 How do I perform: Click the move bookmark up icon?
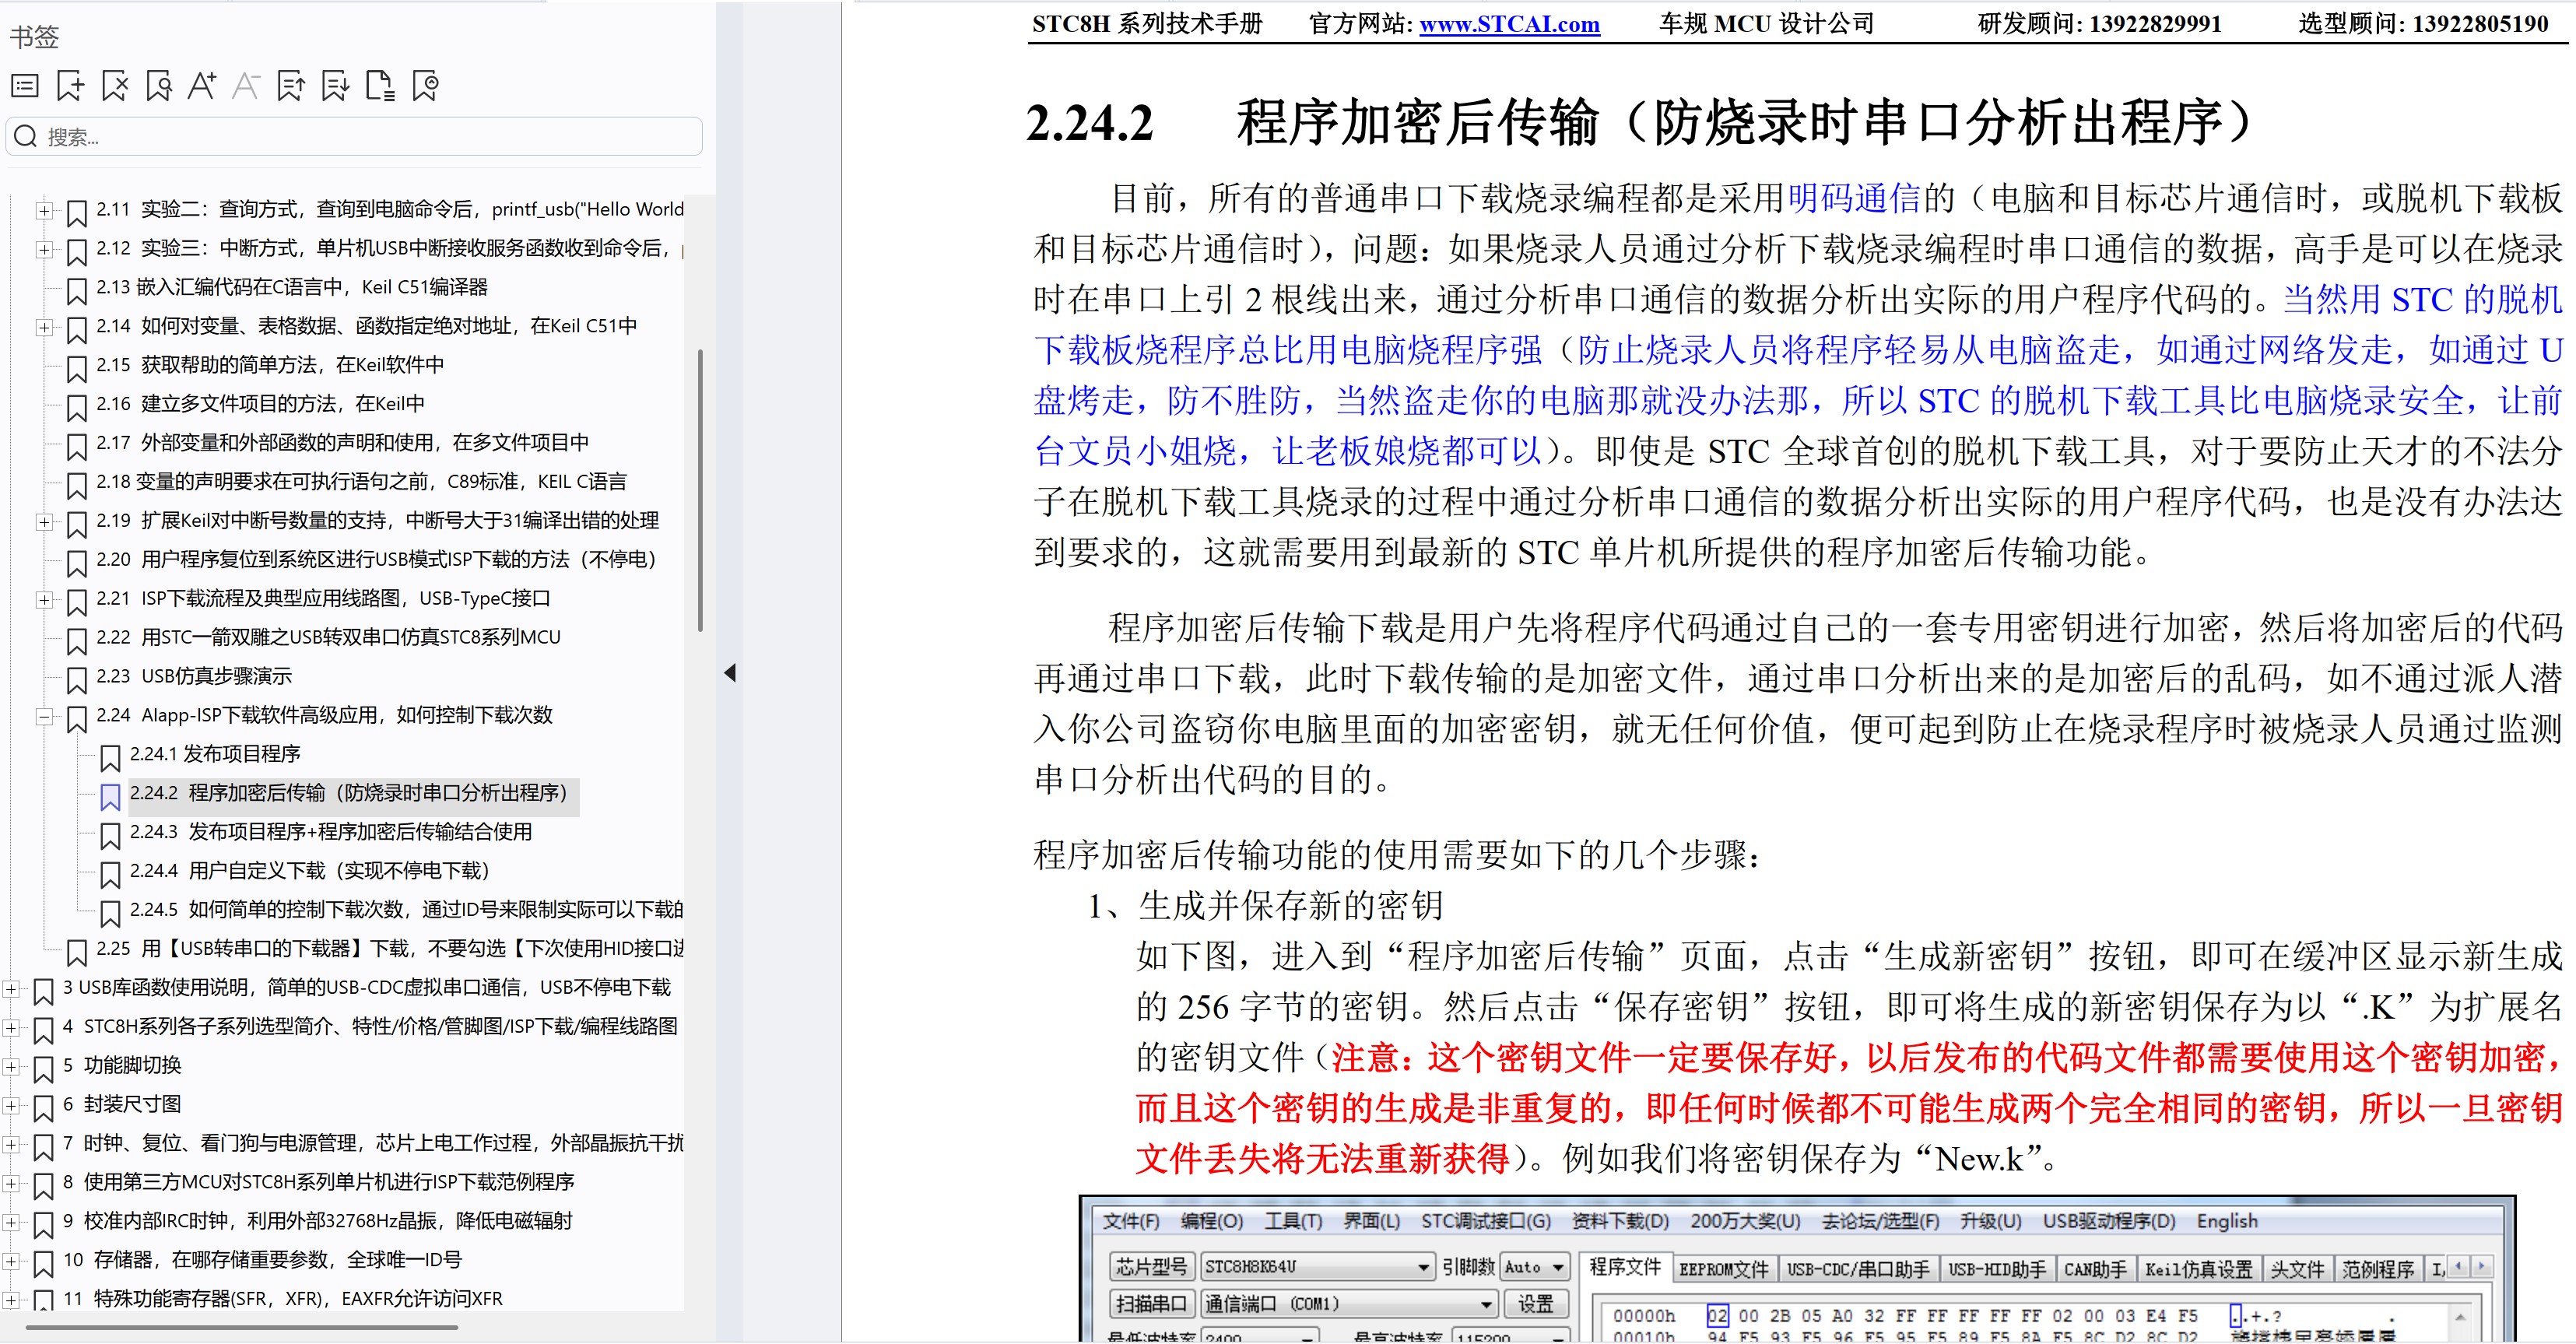coord(291,86)
